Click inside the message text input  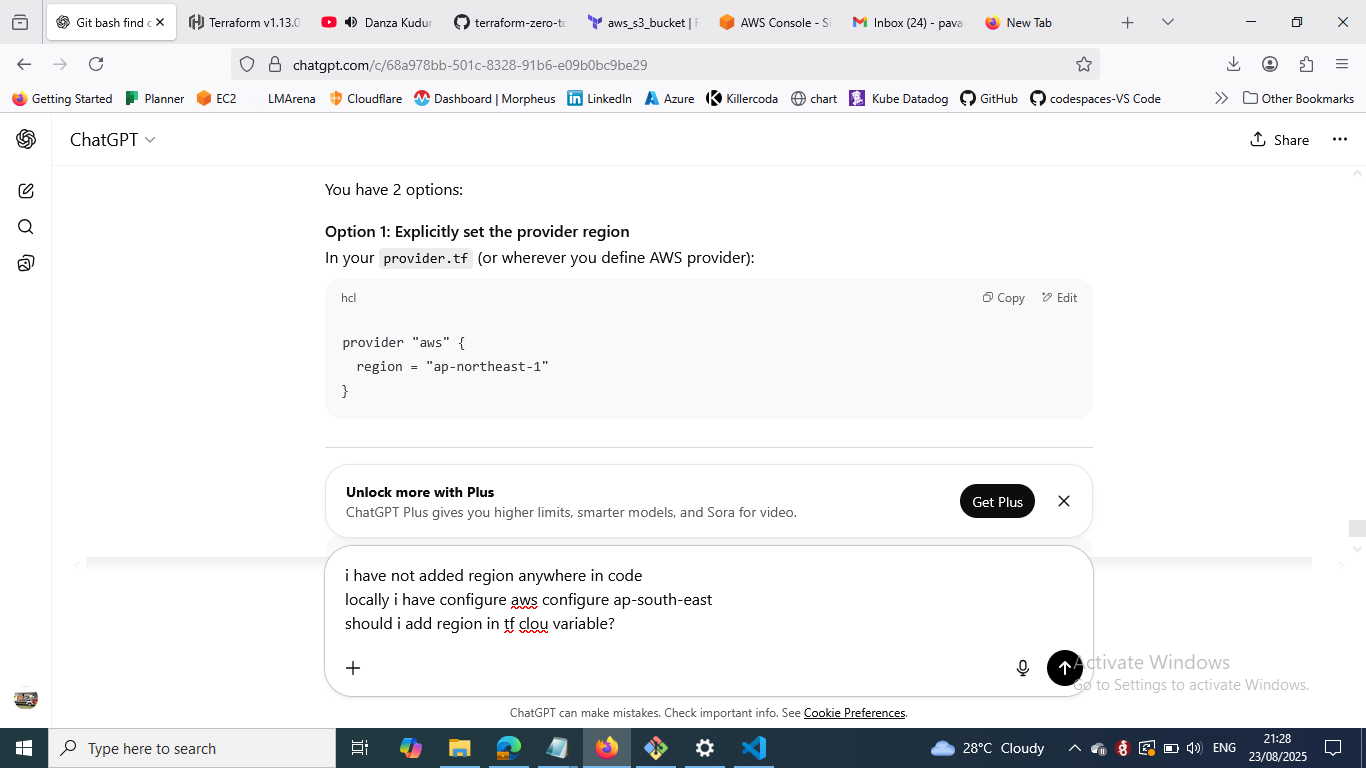click(x=700, y=600)
